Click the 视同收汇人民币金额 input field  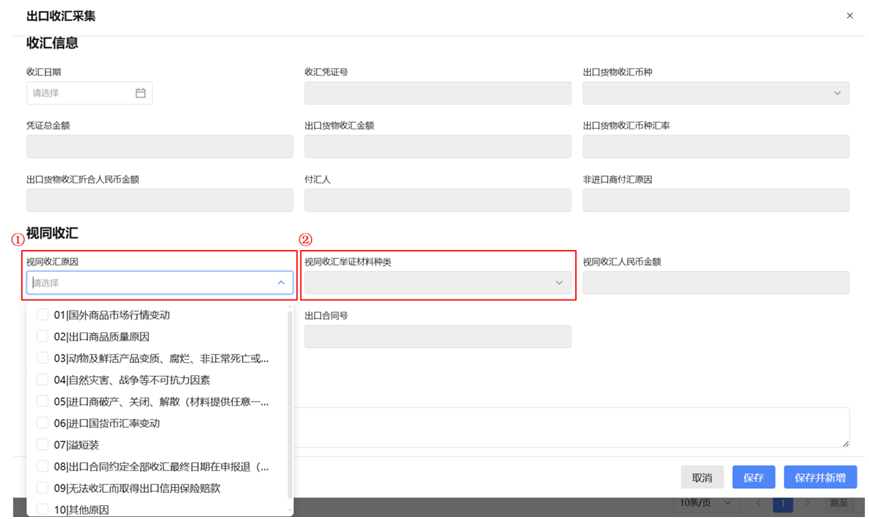pyautogui.click(x=715, y=283)
